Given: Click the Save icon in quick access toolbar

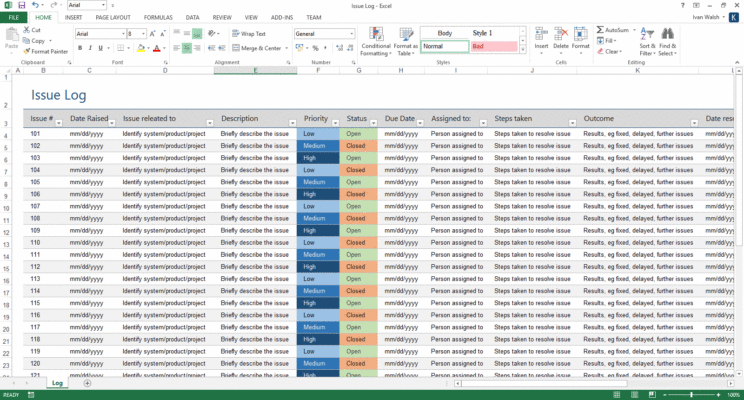Looking at the screenshot, I should pyautogui.click(x=21, y=5).
